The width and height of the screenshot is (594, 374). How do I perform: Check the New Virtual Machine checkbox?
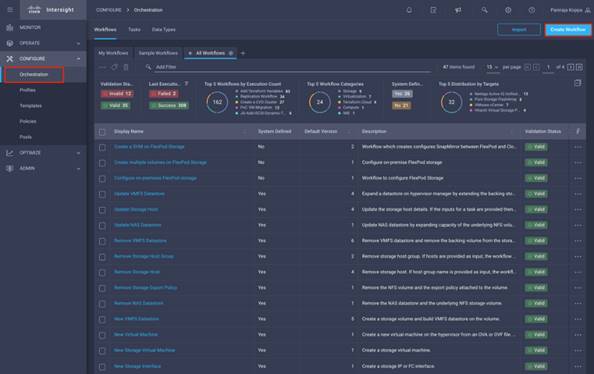click(102, 335)
